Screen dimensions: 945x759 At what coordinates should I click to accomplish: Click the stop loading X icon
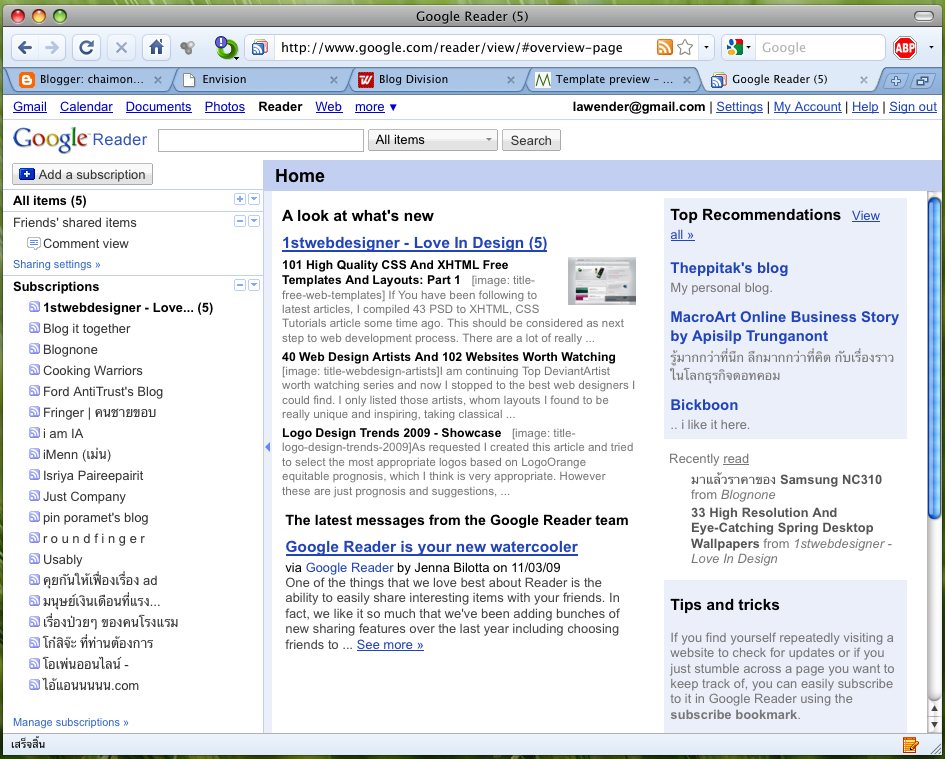click(x=121, y=47)
